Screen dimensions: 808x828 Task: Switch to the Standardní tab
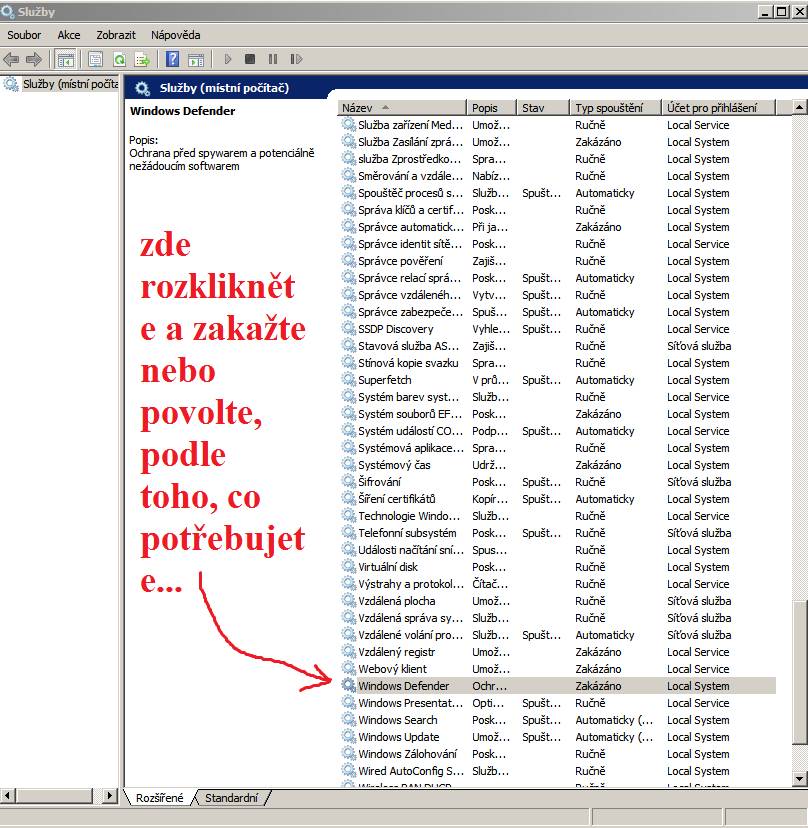point(231,797)
